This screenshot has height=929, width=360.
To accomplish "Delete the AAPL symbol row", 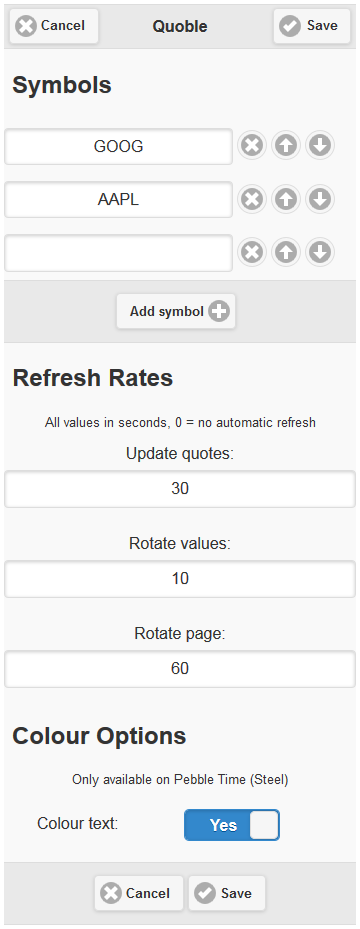I will pyautogui.click(x=252, y=199).
